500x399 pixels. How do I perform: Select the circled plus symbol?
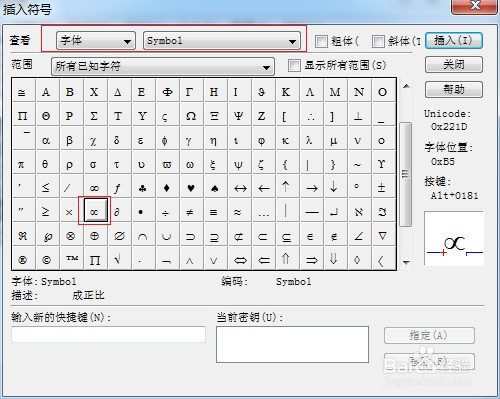pyautogui.click(x=94, y=236)
